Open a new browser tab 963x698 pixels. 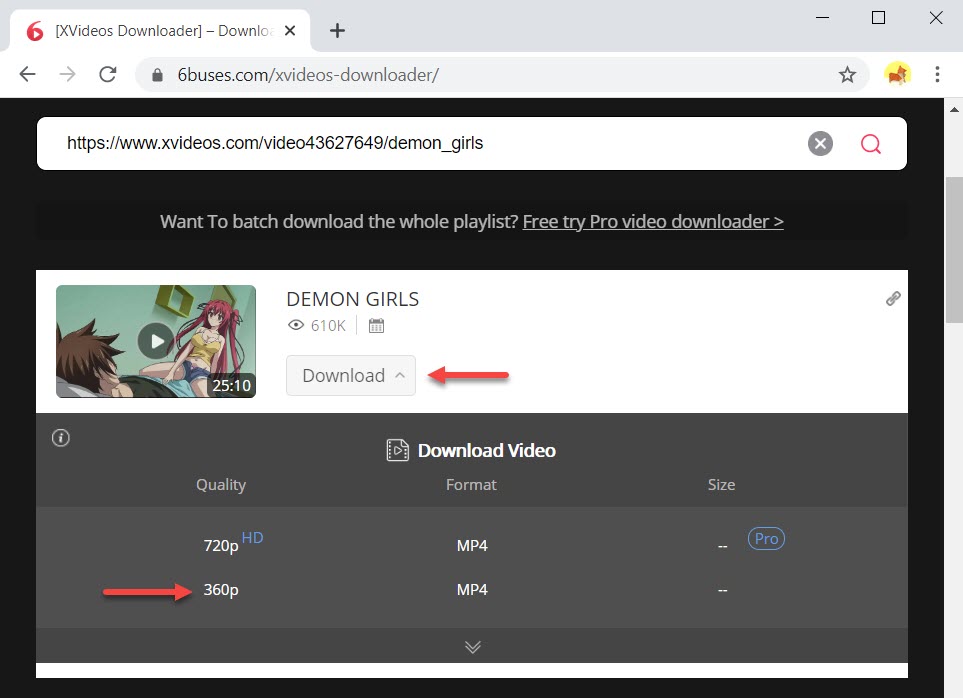(x=337, y=30)
